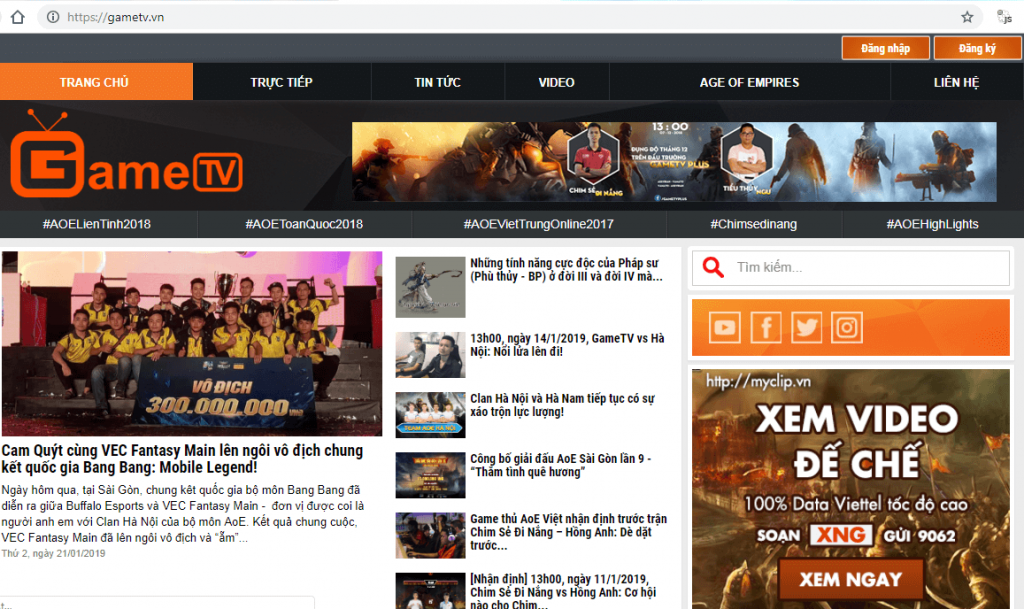Click featured article summary starting Ngày hôm qua
This screenshot has height=609, width=1024.
[182, 514]
